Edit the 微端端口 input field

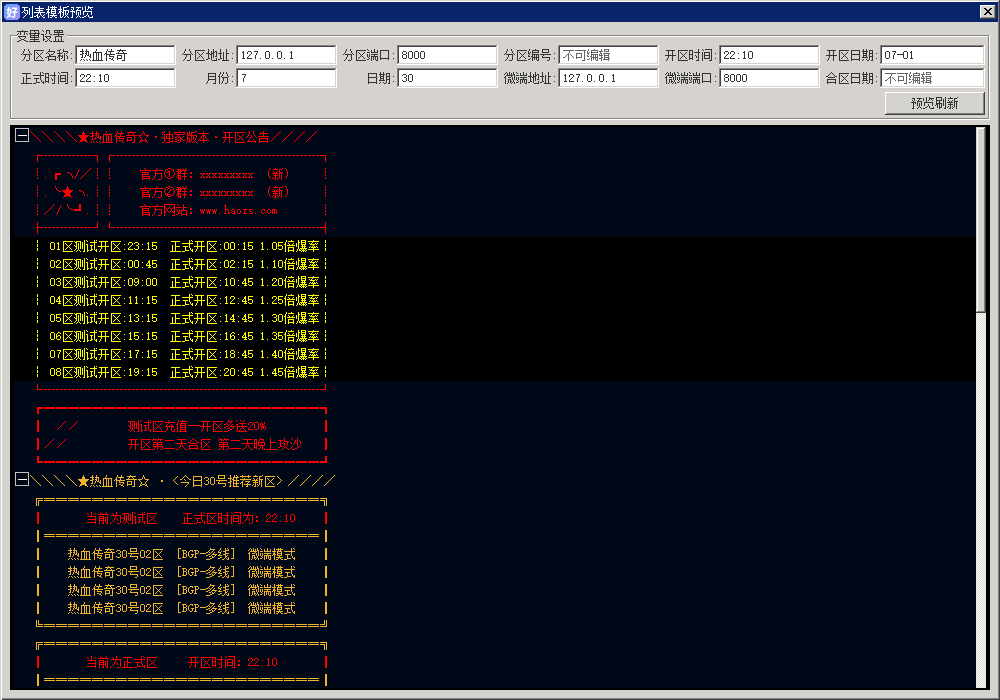click(x=769, y=78)
